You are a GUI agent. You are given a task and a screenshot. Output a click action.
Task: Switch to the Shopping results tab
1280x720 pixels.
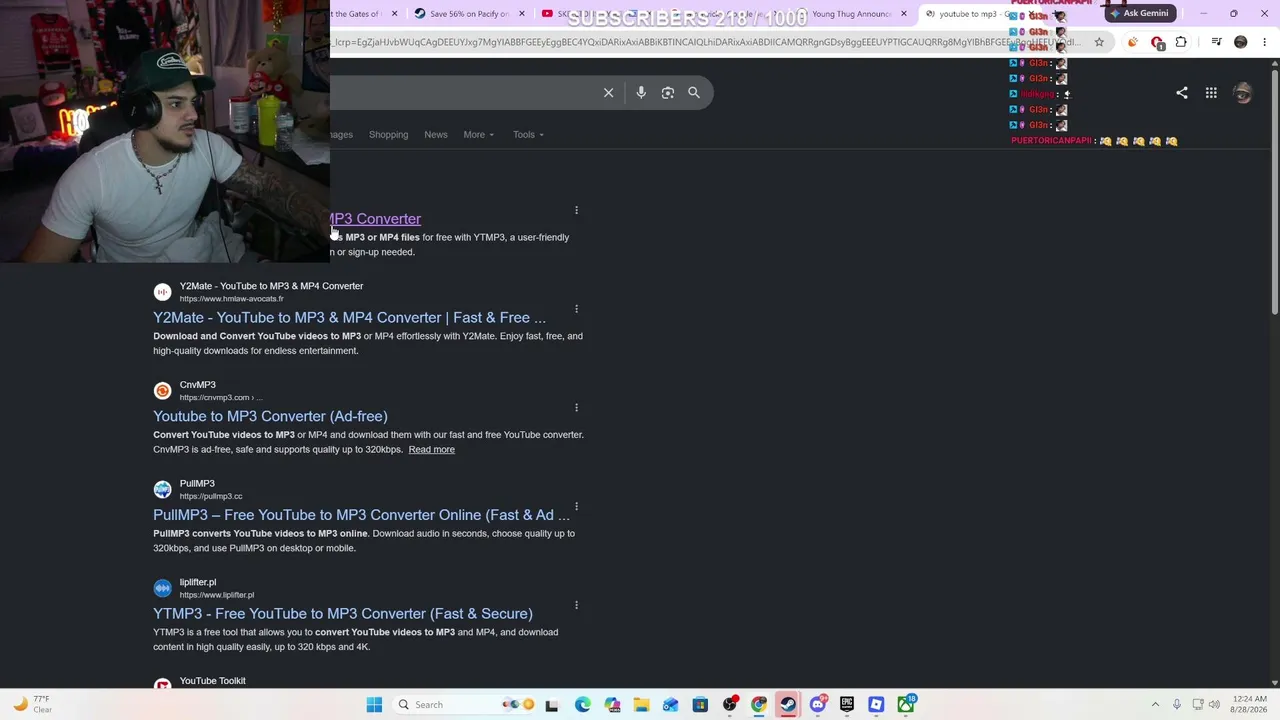pyautogui.click(x=388, y=135)
